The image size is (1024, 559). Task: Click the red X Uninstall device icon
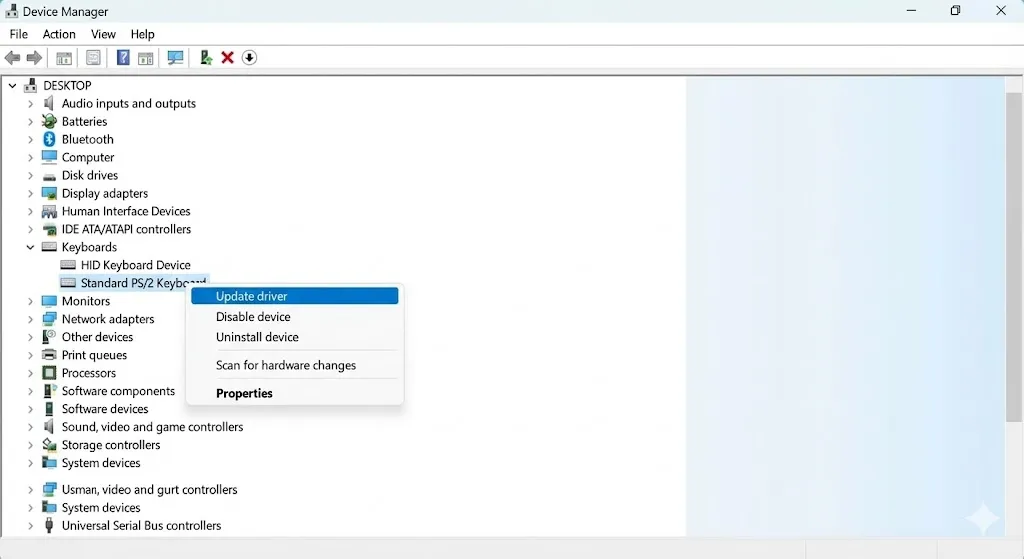(227, 58)
